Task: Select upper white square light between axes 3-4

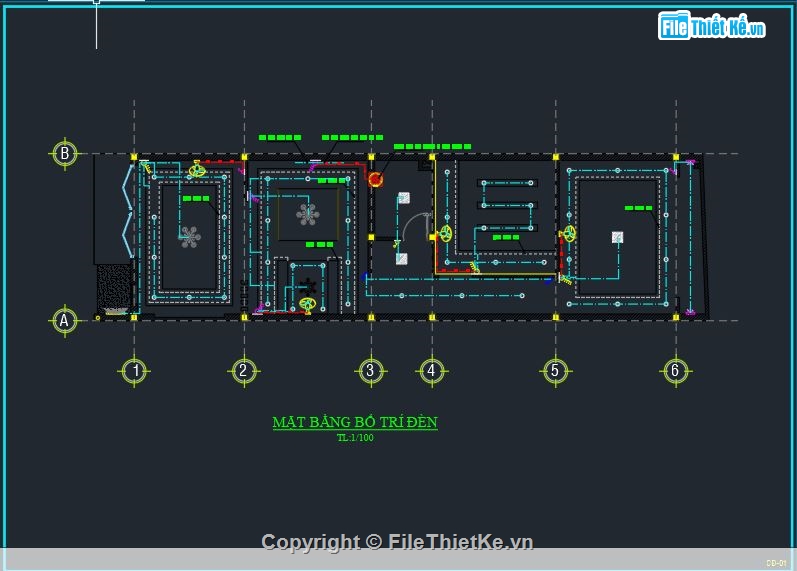Action: coord(404,198)
